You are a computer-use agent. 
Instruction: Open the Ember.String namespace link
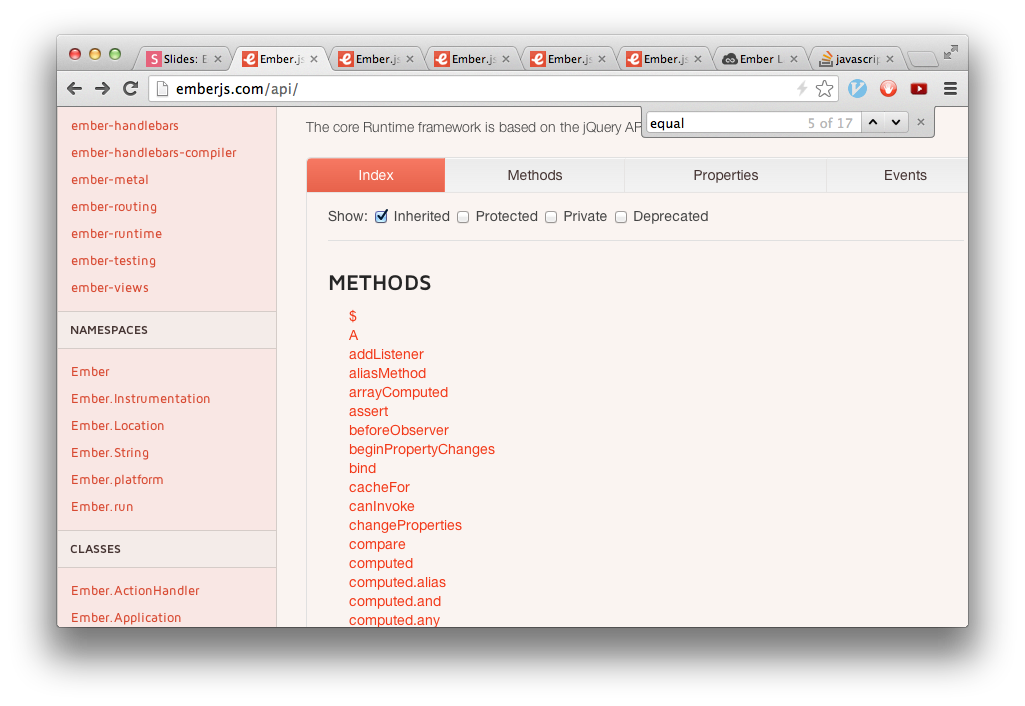[110, 452]
